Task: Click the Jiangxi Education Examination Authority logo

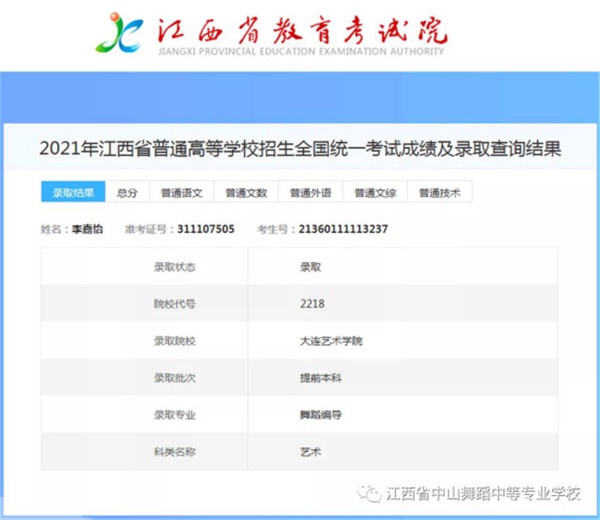Action: [120, 33]
